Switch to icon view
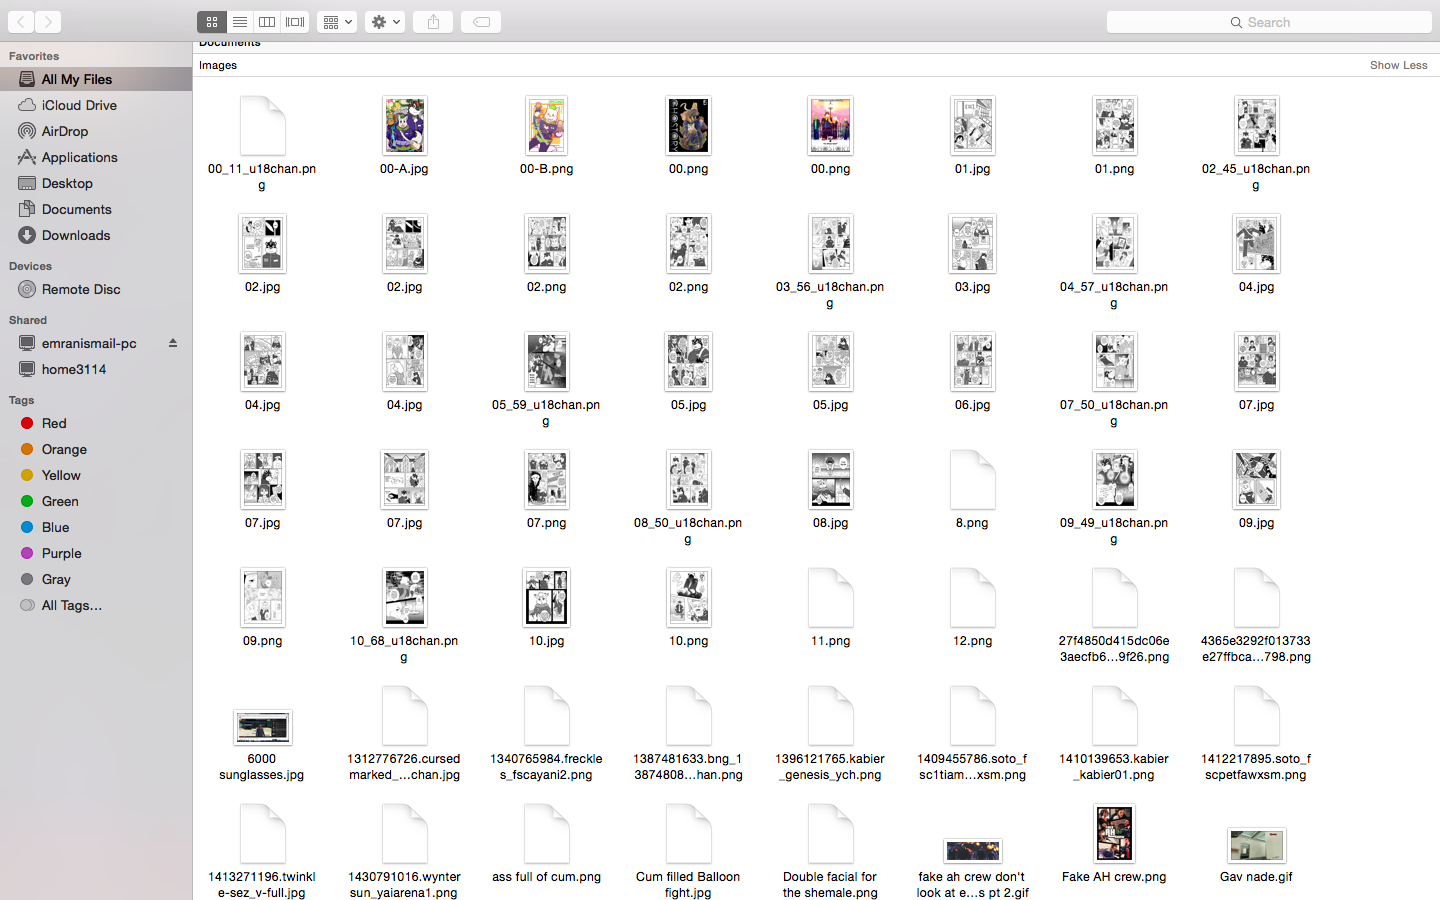This screenshot has height=900, width=1440. 212,21
